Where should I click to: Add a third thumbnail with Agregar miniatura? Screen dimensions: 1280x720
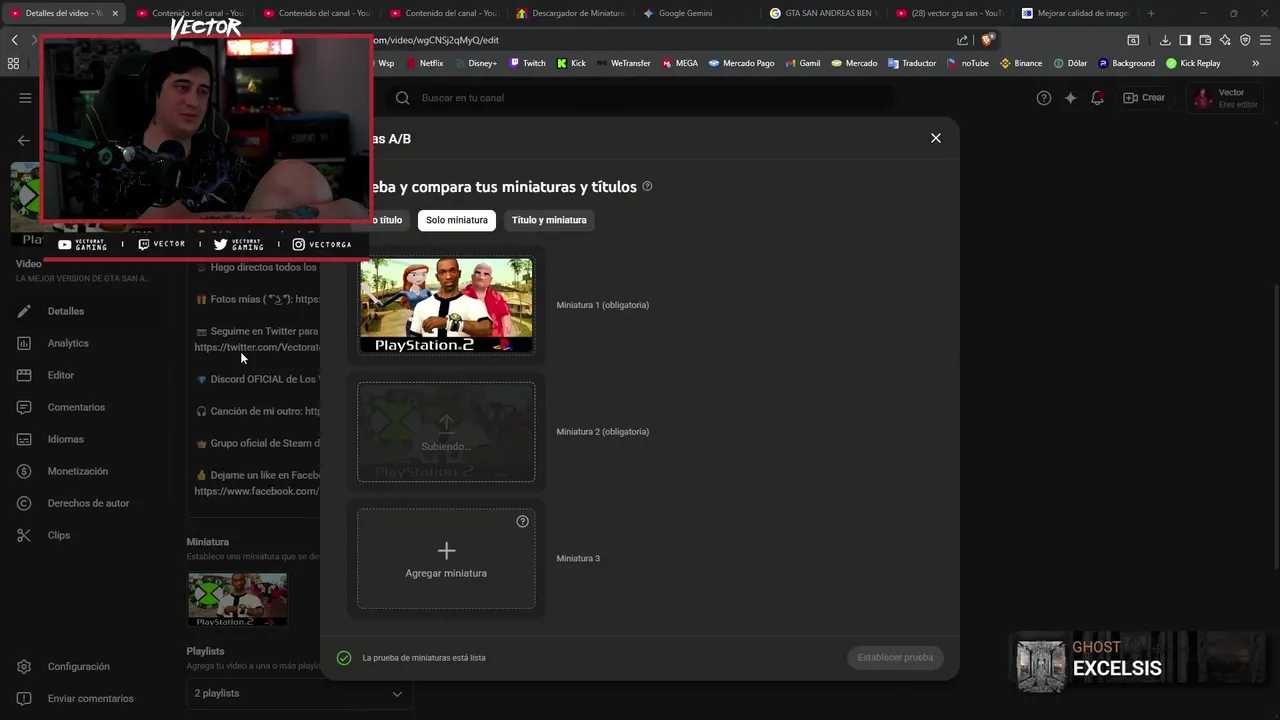tap(446, 559)
